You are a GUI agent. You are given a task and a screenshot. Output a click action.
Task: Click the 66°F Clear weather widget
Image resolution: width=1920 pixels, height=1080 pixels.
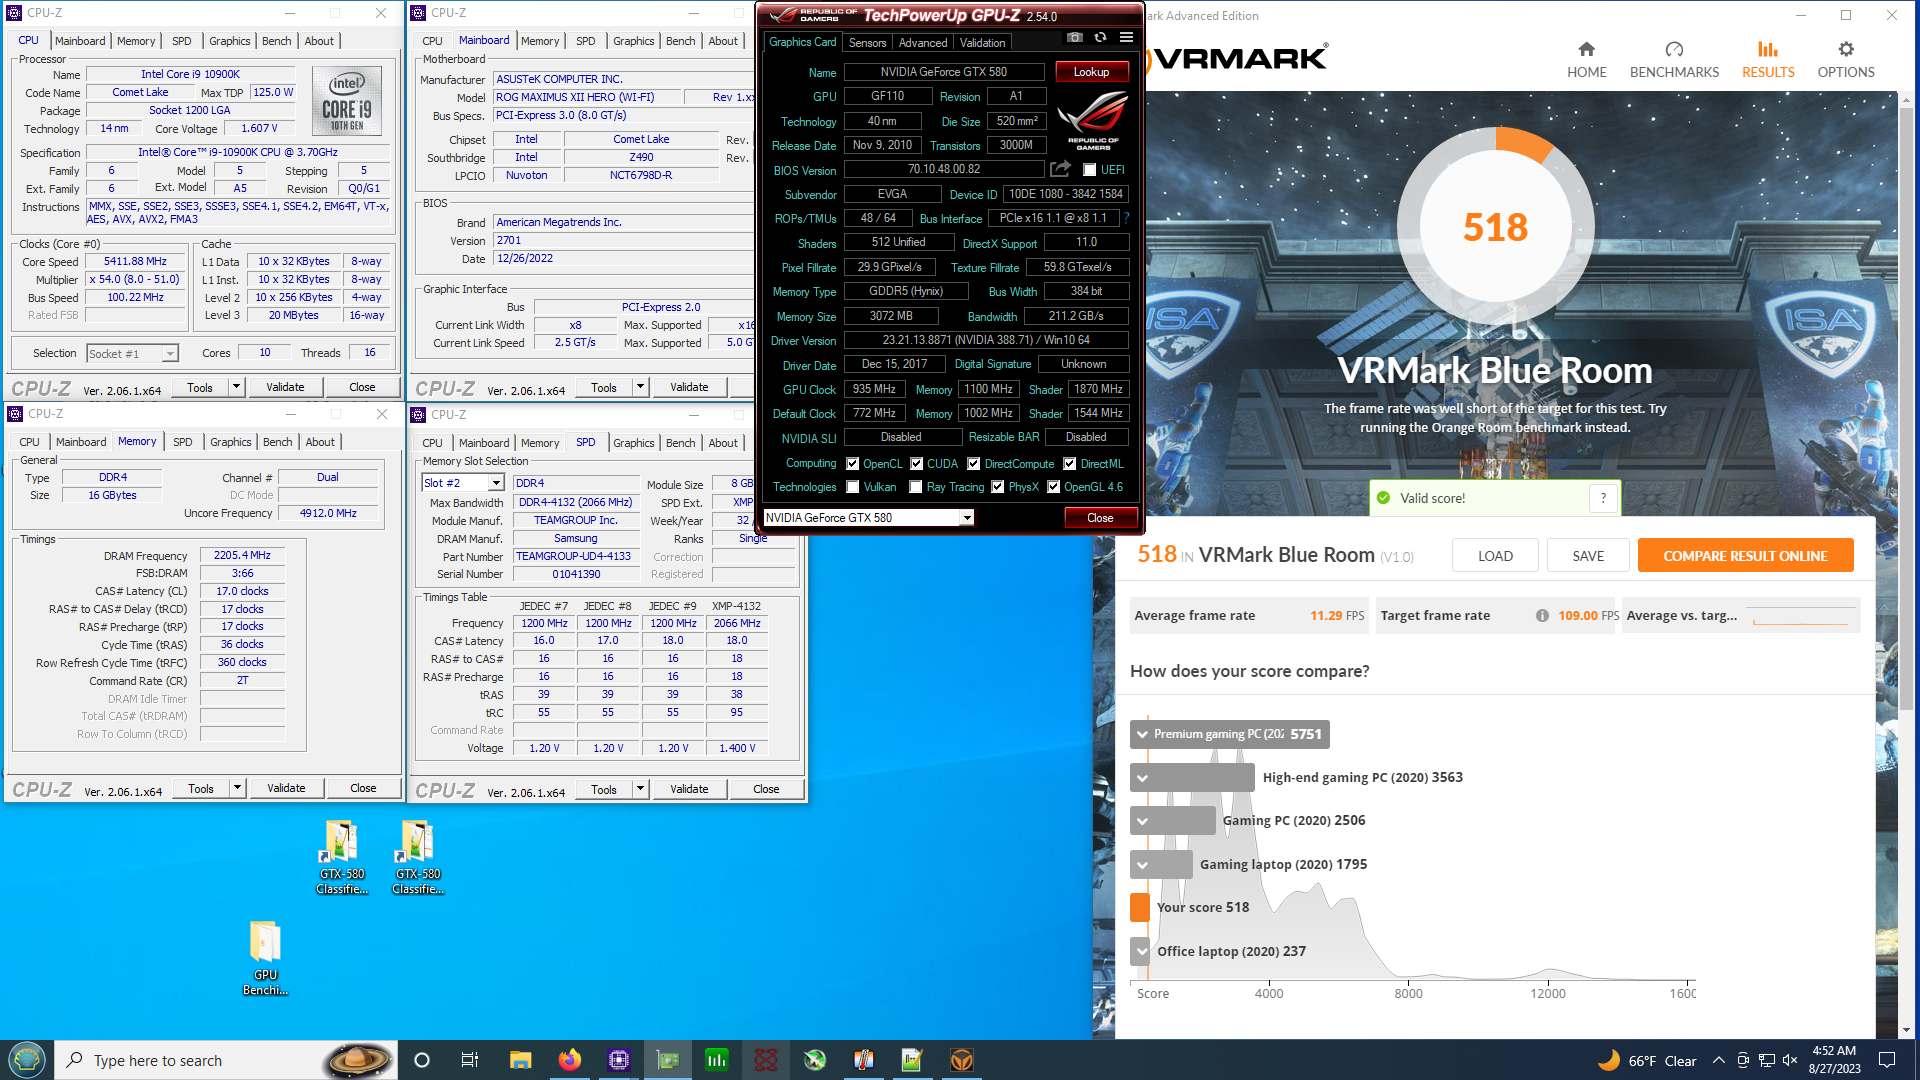[1648, 1060]
